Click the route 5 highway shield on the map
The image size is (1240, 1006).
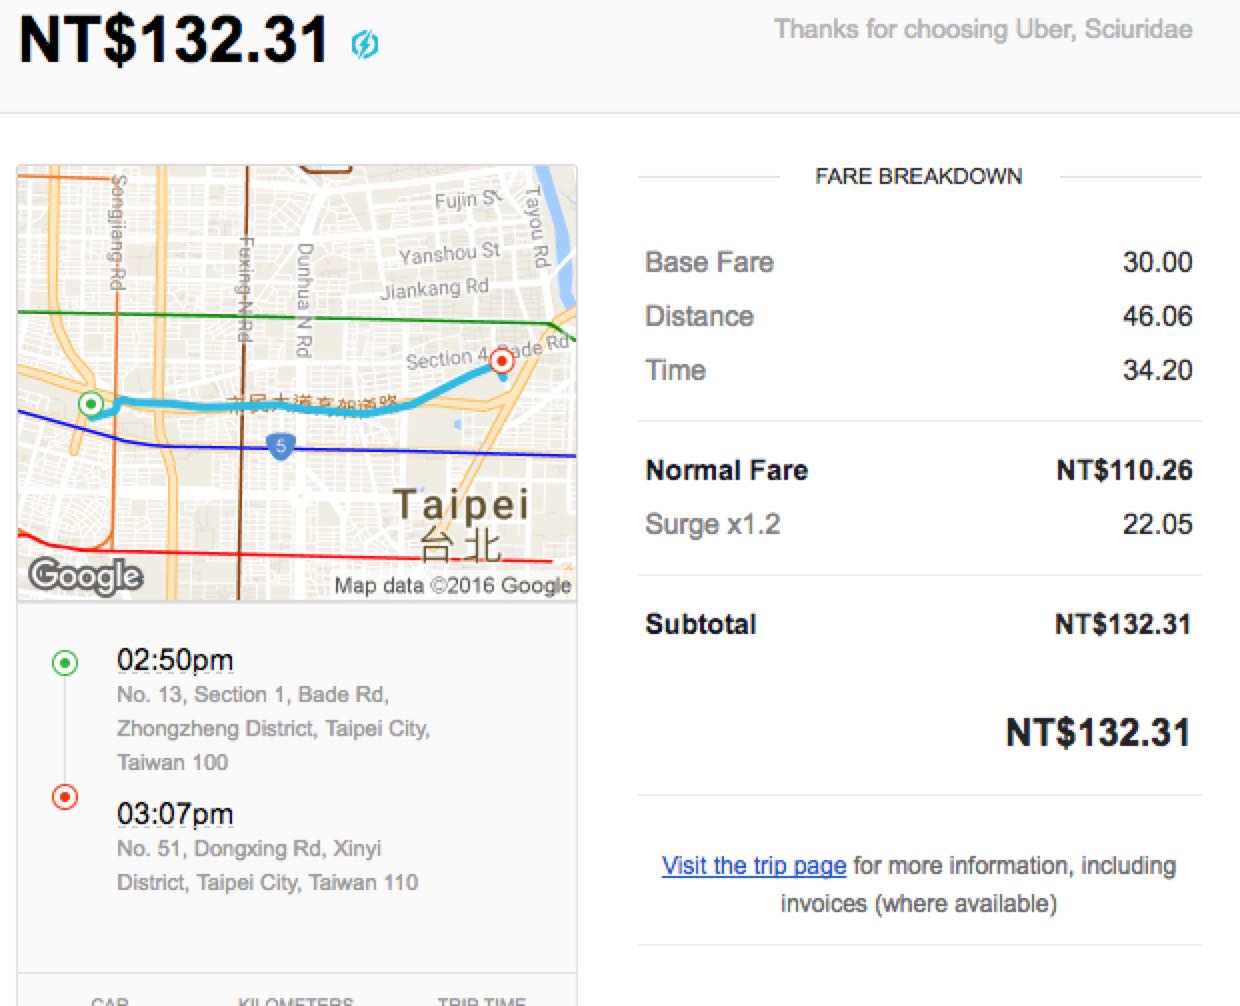tap(281, 446)
